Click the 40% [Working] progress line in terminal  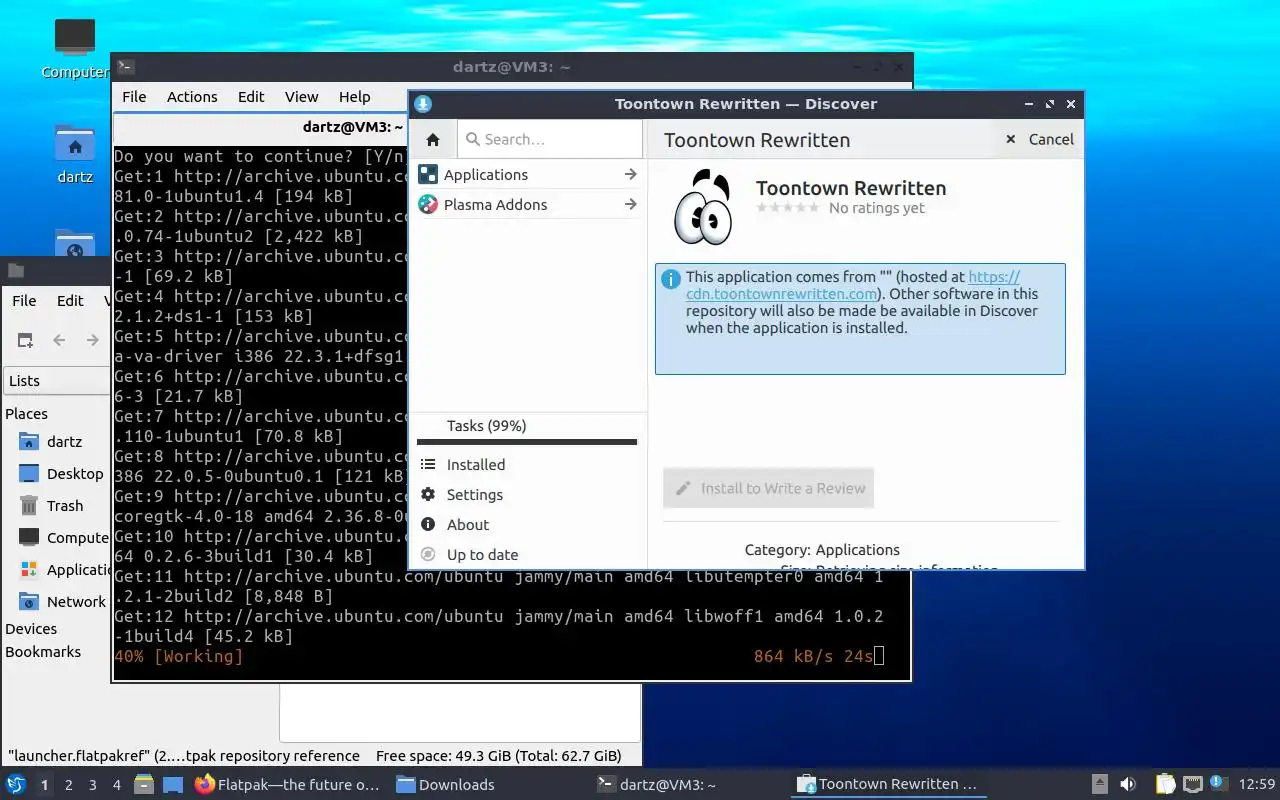pos(179,656)
